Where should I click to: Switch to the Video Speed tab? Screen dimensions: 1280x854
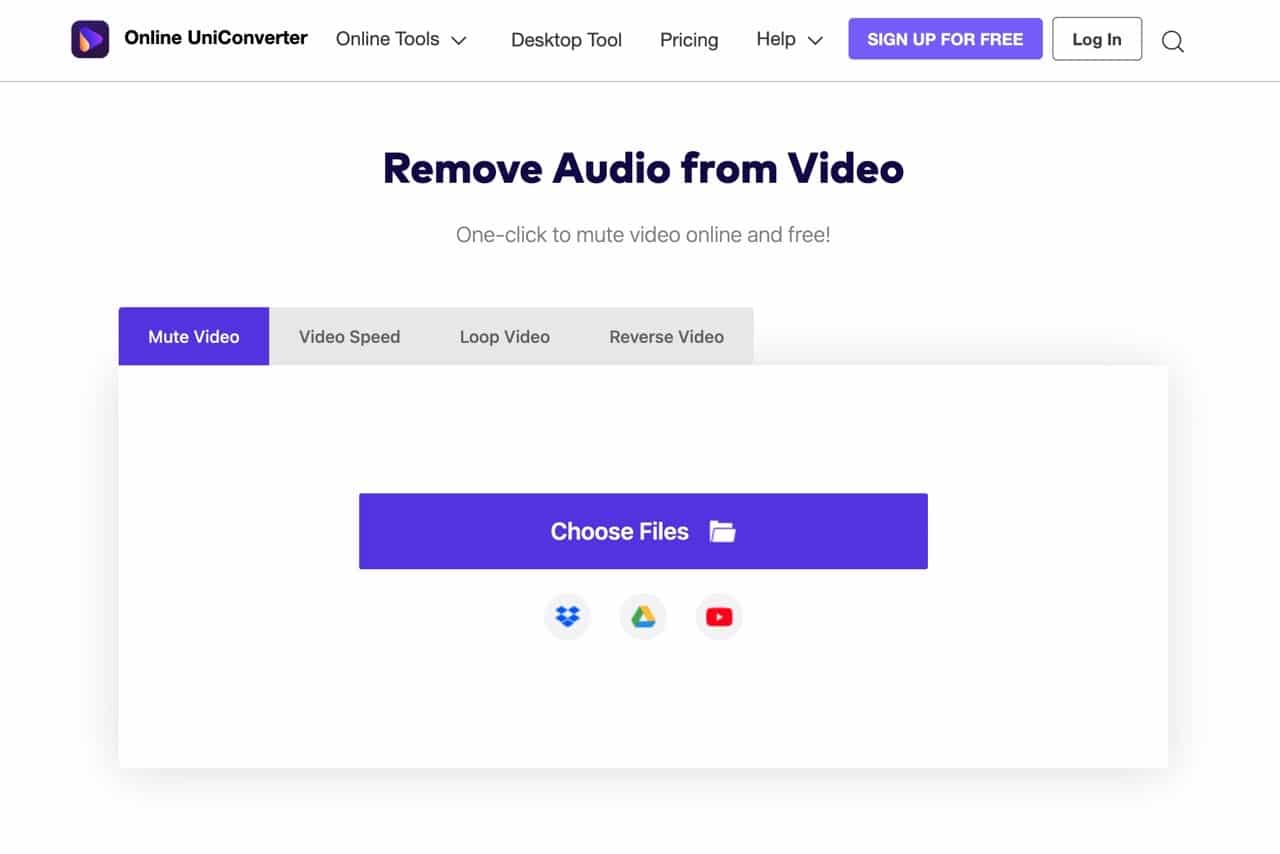click(x=349, y=336)
